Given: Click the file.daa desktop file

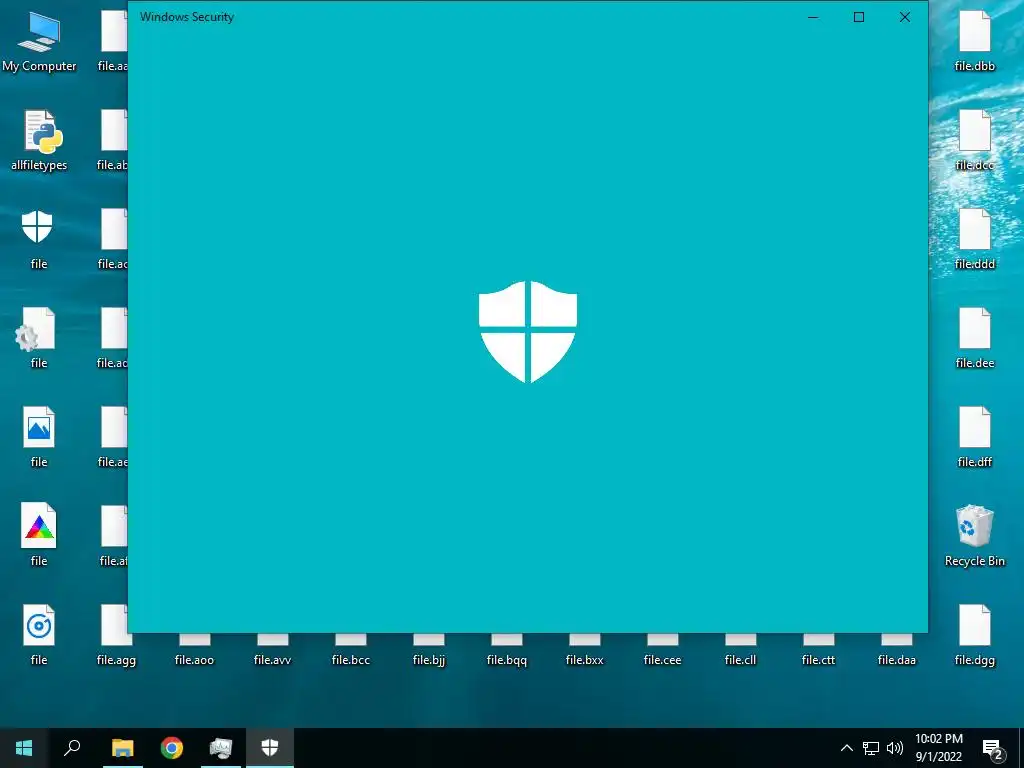Looking at the screenshot, I should 897,652.
